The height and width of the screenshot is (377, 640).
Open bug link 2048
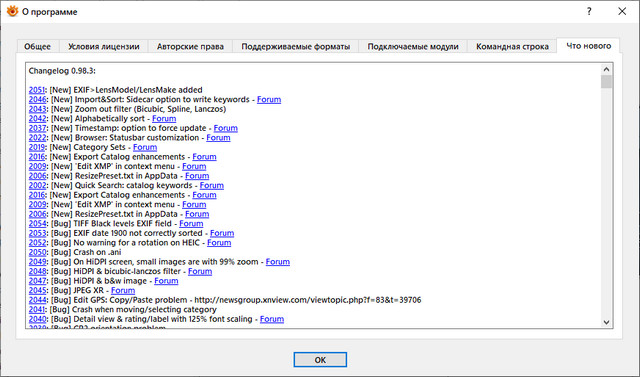click(x=37, y=271)
